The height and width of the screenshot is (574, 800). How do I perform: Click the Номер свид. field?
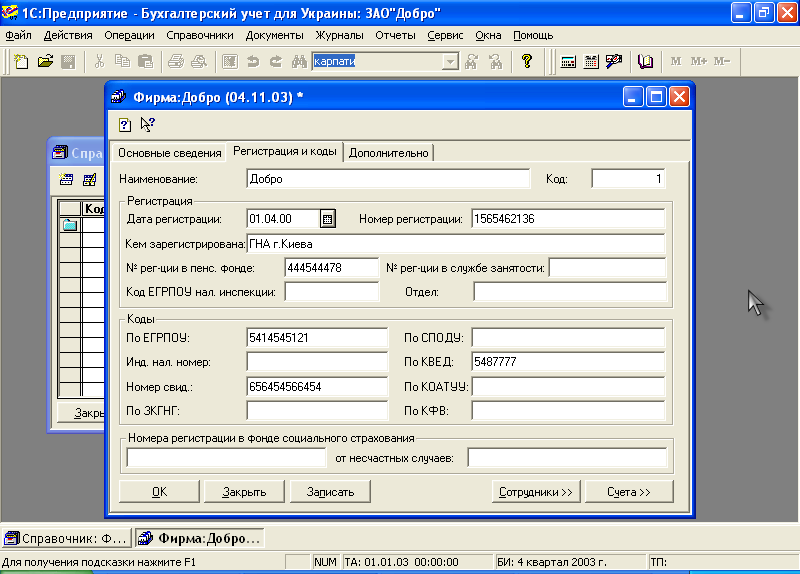pos(317,387)
